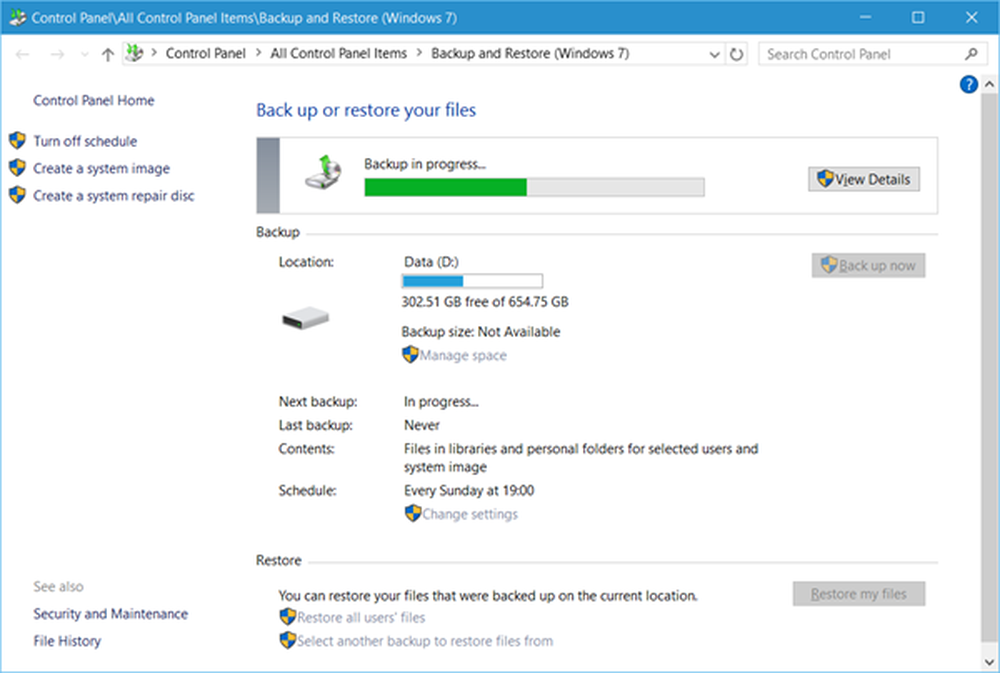Open Create a system image
Screen dimensions: 1000x673
click(x=101, y=169)
